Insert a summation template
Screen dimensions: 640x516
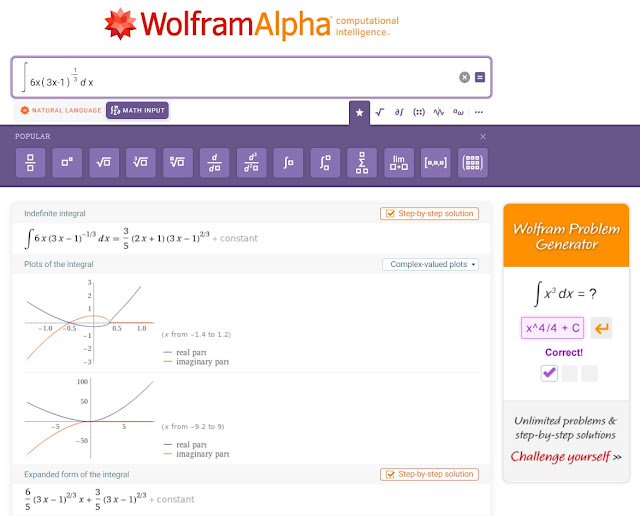362,163
